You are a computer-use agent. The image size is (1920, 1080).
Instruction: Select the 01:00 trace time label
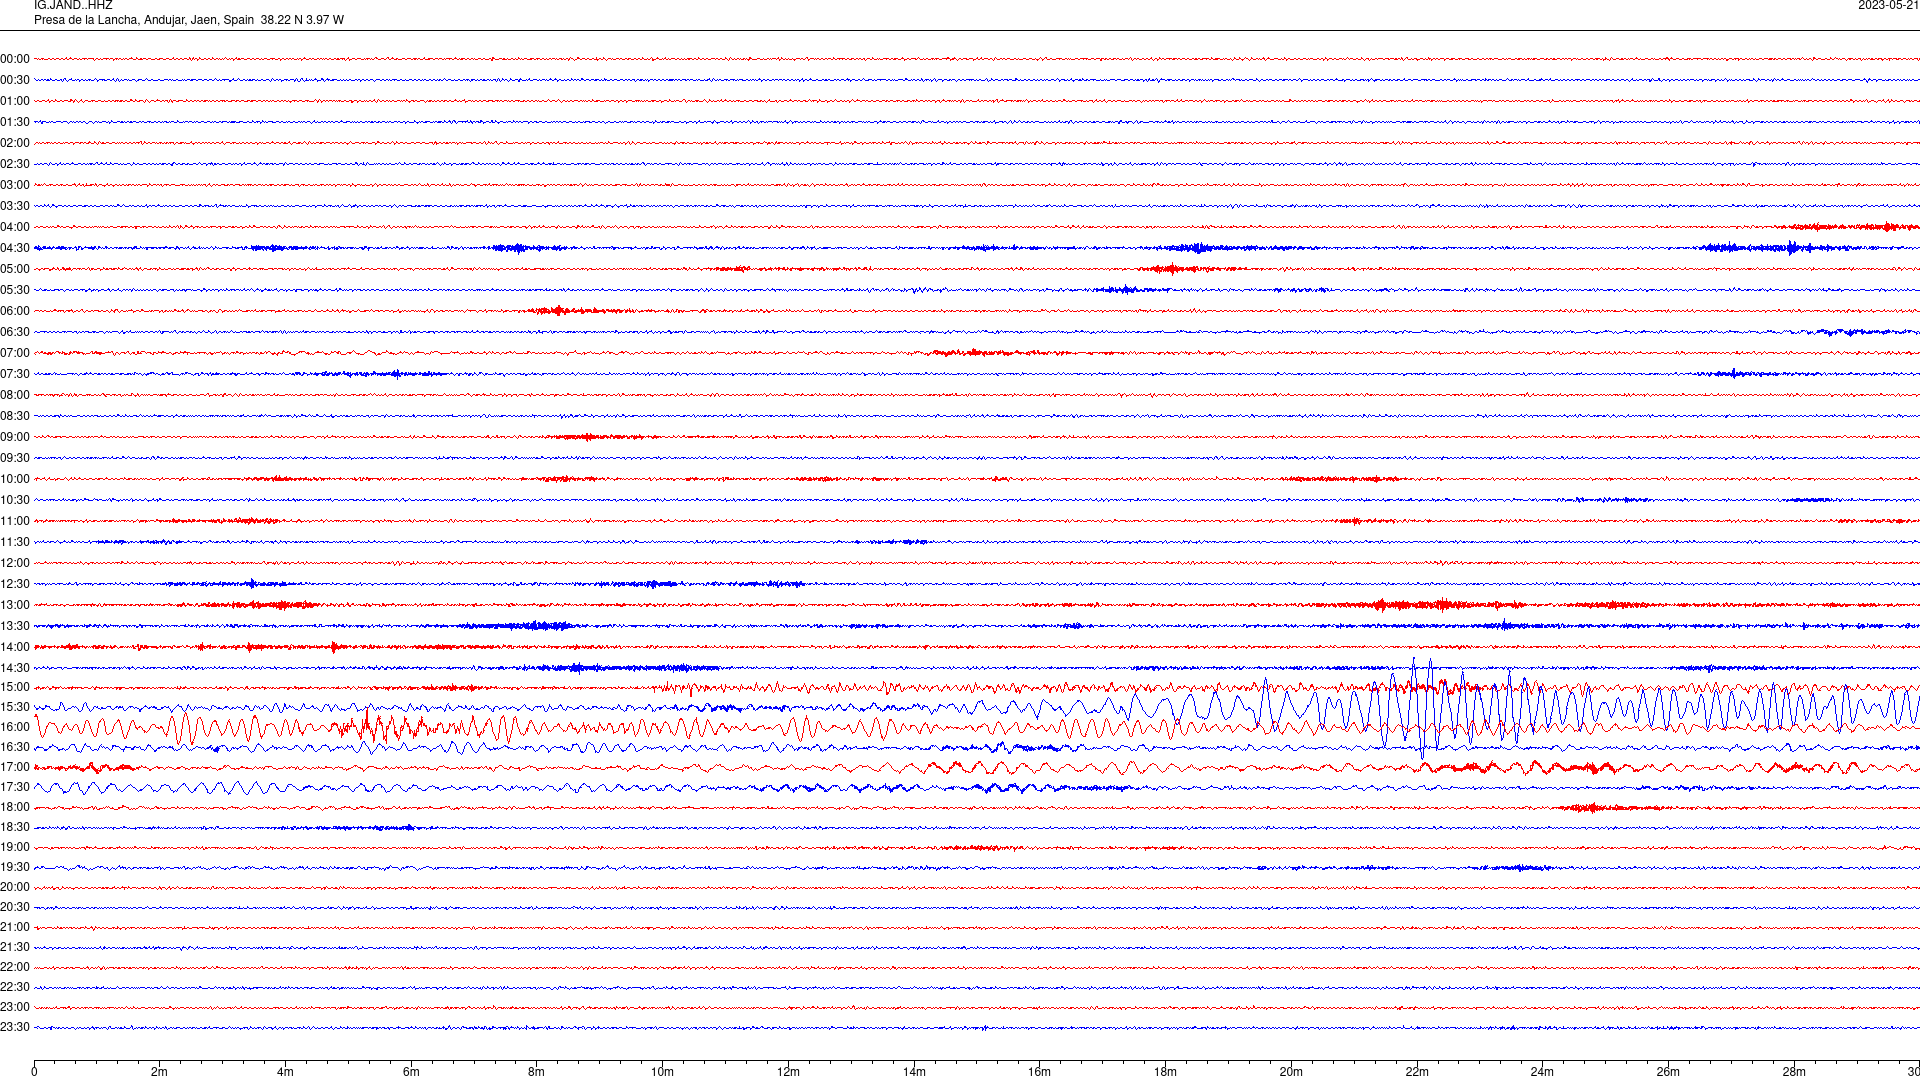[x=15, y=101]
